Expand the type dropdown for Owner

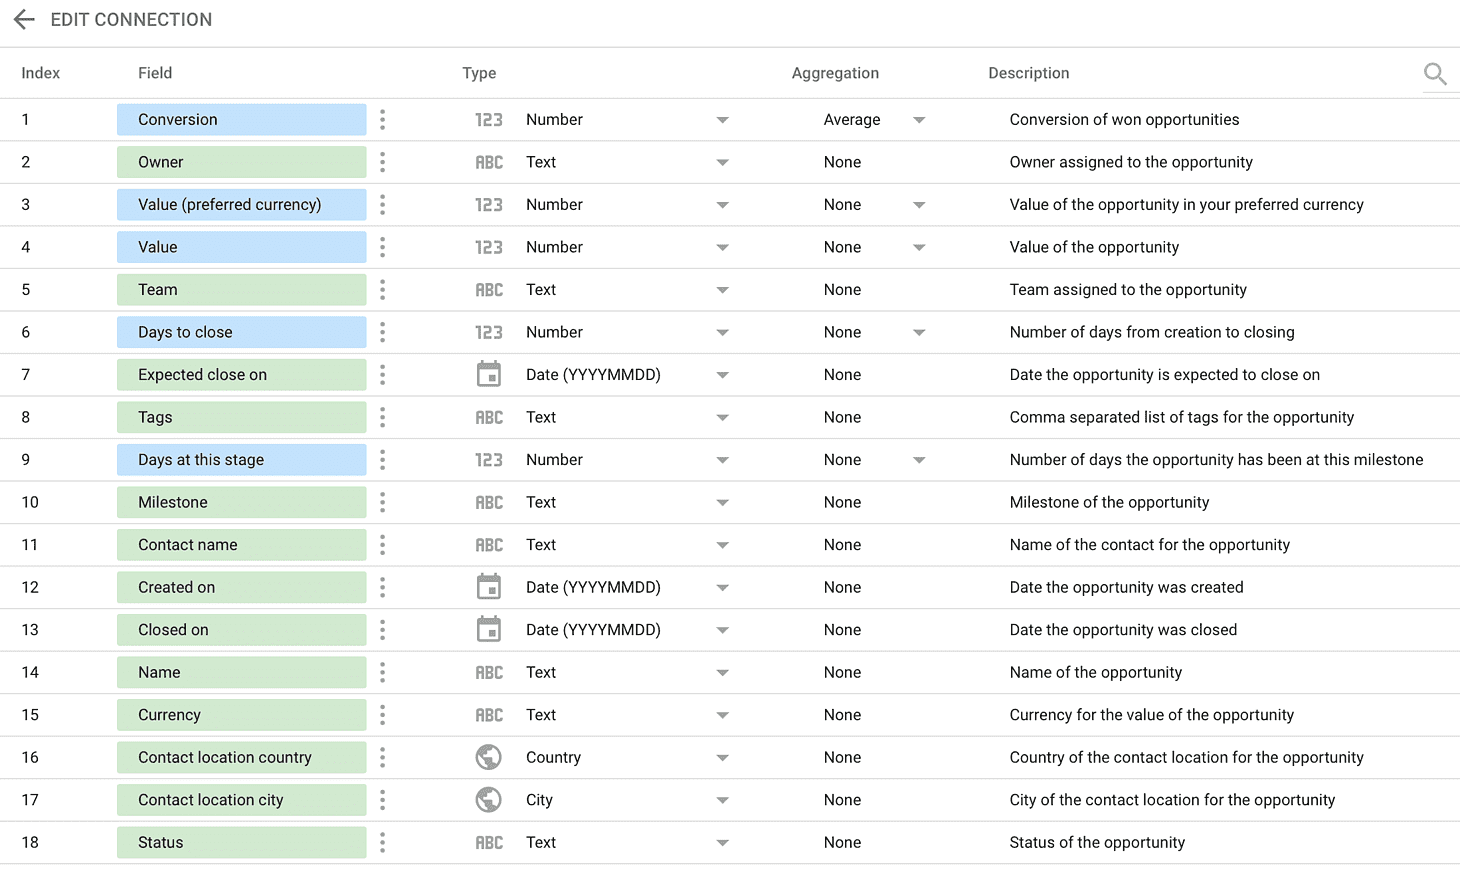[722, 163]
